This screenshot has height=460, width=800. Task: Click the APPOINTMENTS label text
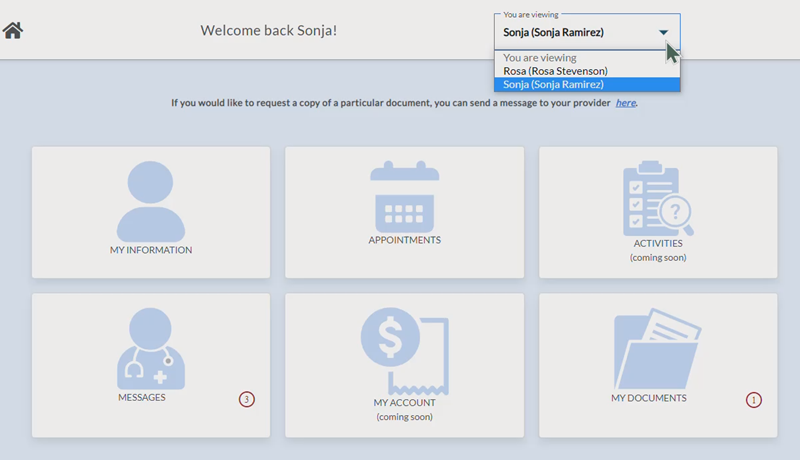[x=404, y=240]
